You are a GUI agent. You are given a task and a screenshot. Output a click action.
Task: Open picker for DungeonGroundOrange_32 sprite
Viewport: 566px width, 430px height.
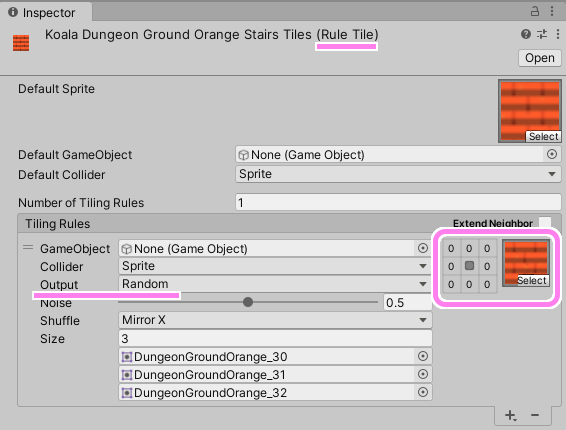(423, 392)
